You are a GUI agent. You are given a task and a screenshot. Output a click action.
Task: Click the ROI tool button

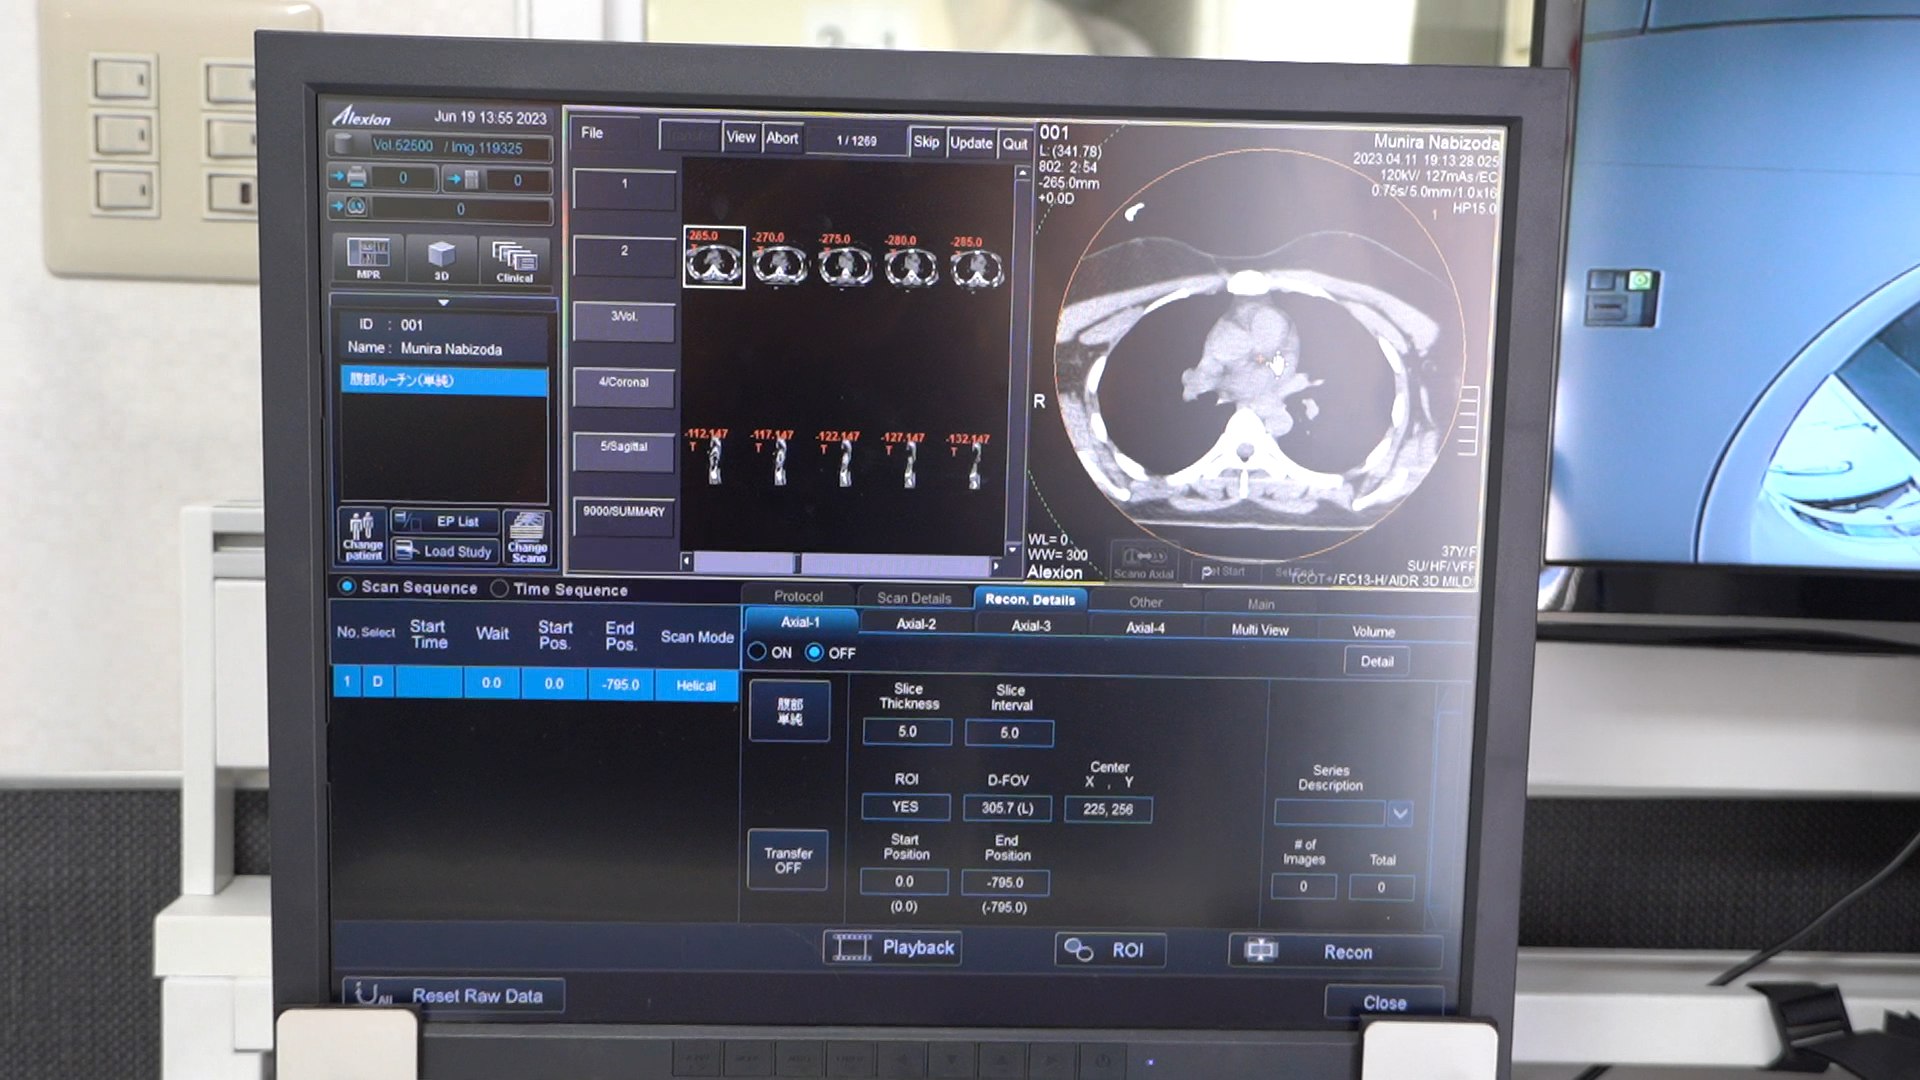(1109, 950)
